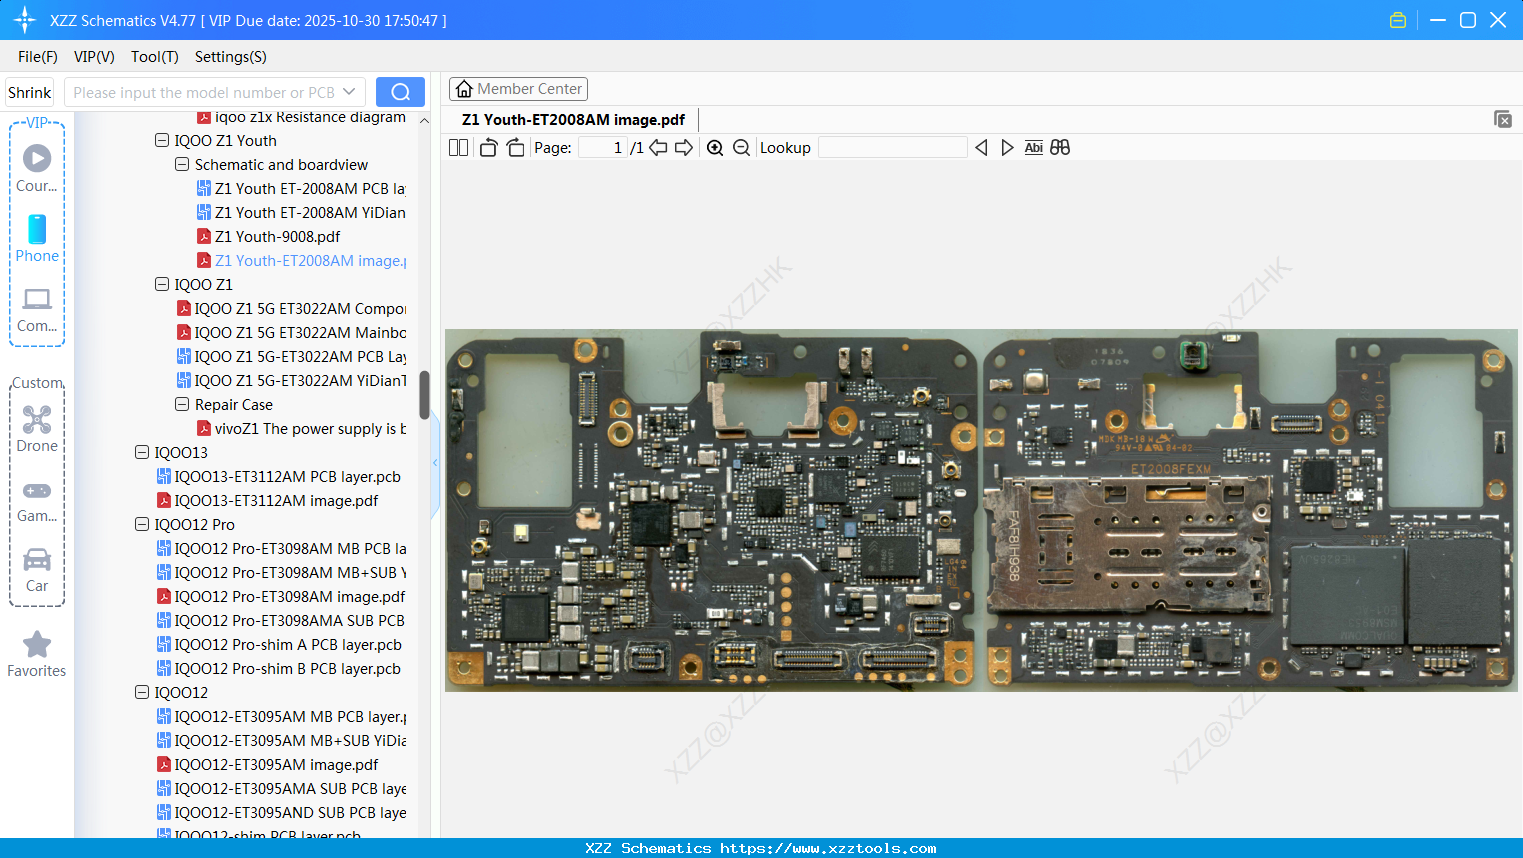
Task: Rotate the page counterclockwise
Action: tap(488, 148)
